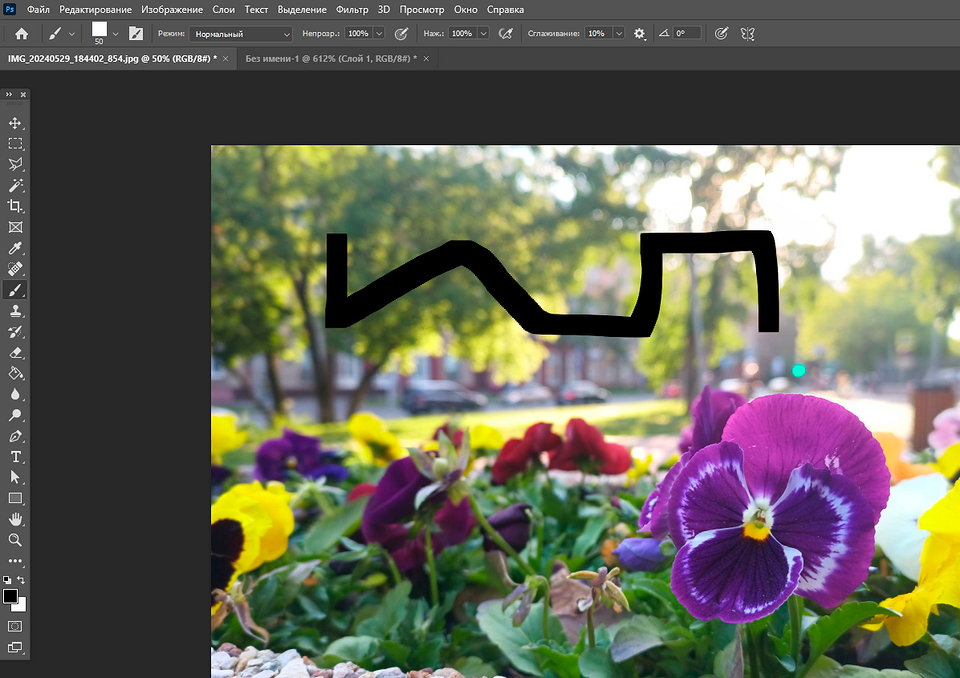Click the Home button in options bar

[x=21, y=33]
